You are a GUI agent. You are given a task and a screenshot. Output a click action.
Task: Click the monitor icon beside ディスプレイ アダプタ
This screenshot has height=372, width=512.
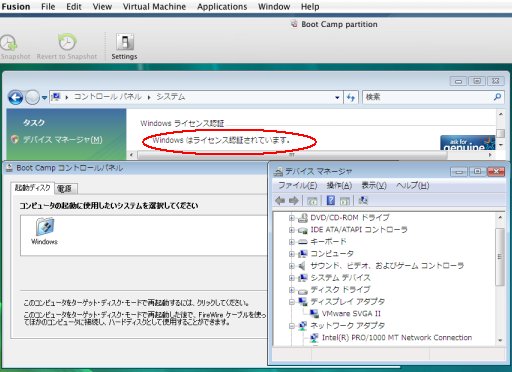point(303,302)
